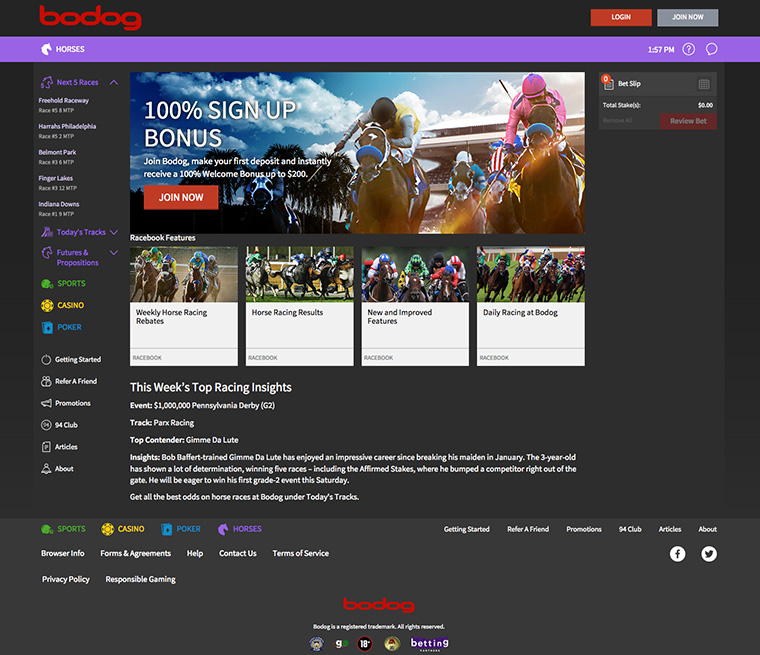This screenshot has height=655, width=760.
Task: Click the sidebar Casino chip icon
Action: (47, 305)
